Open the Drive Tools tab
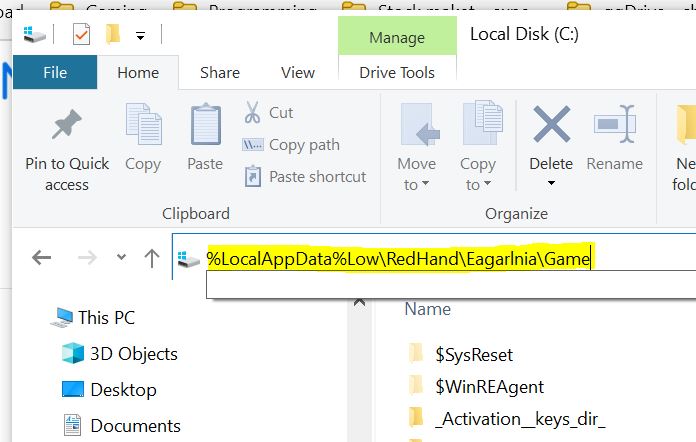 pos(397,72)
